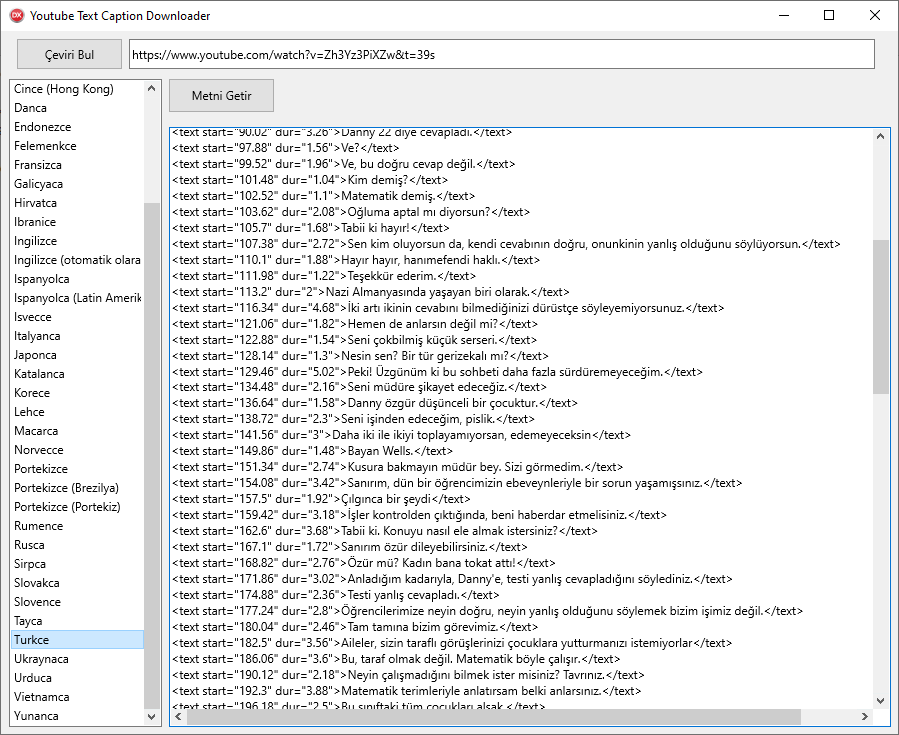Image resolution: width=899 pixels, height=735 pixels.
Task: Click caption line 'Sanırım özür dileyebilirsiniz.'
Action: coord(350,547)
